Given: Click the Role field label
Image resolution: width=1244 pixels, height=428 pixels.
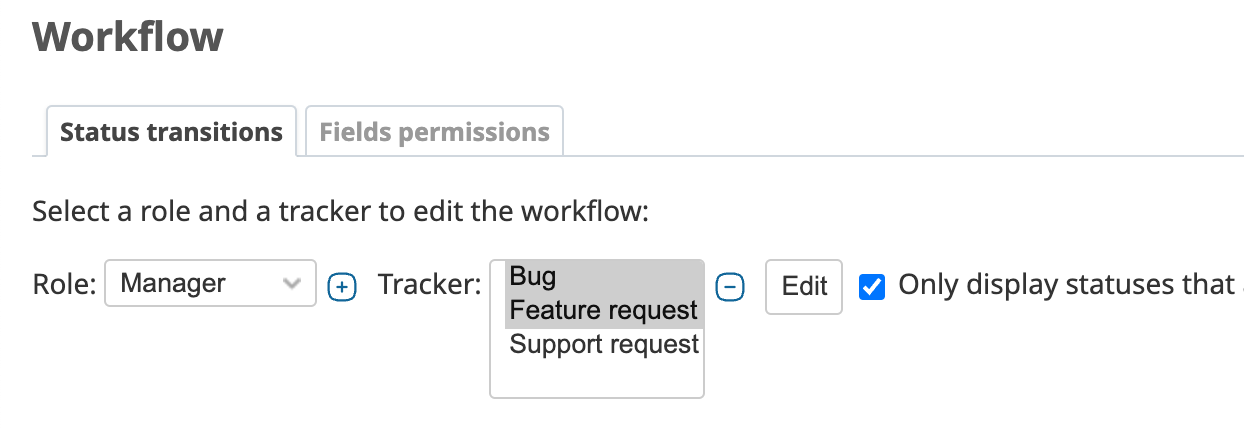Looking at the screenshot, I should (x=64, y=285).
